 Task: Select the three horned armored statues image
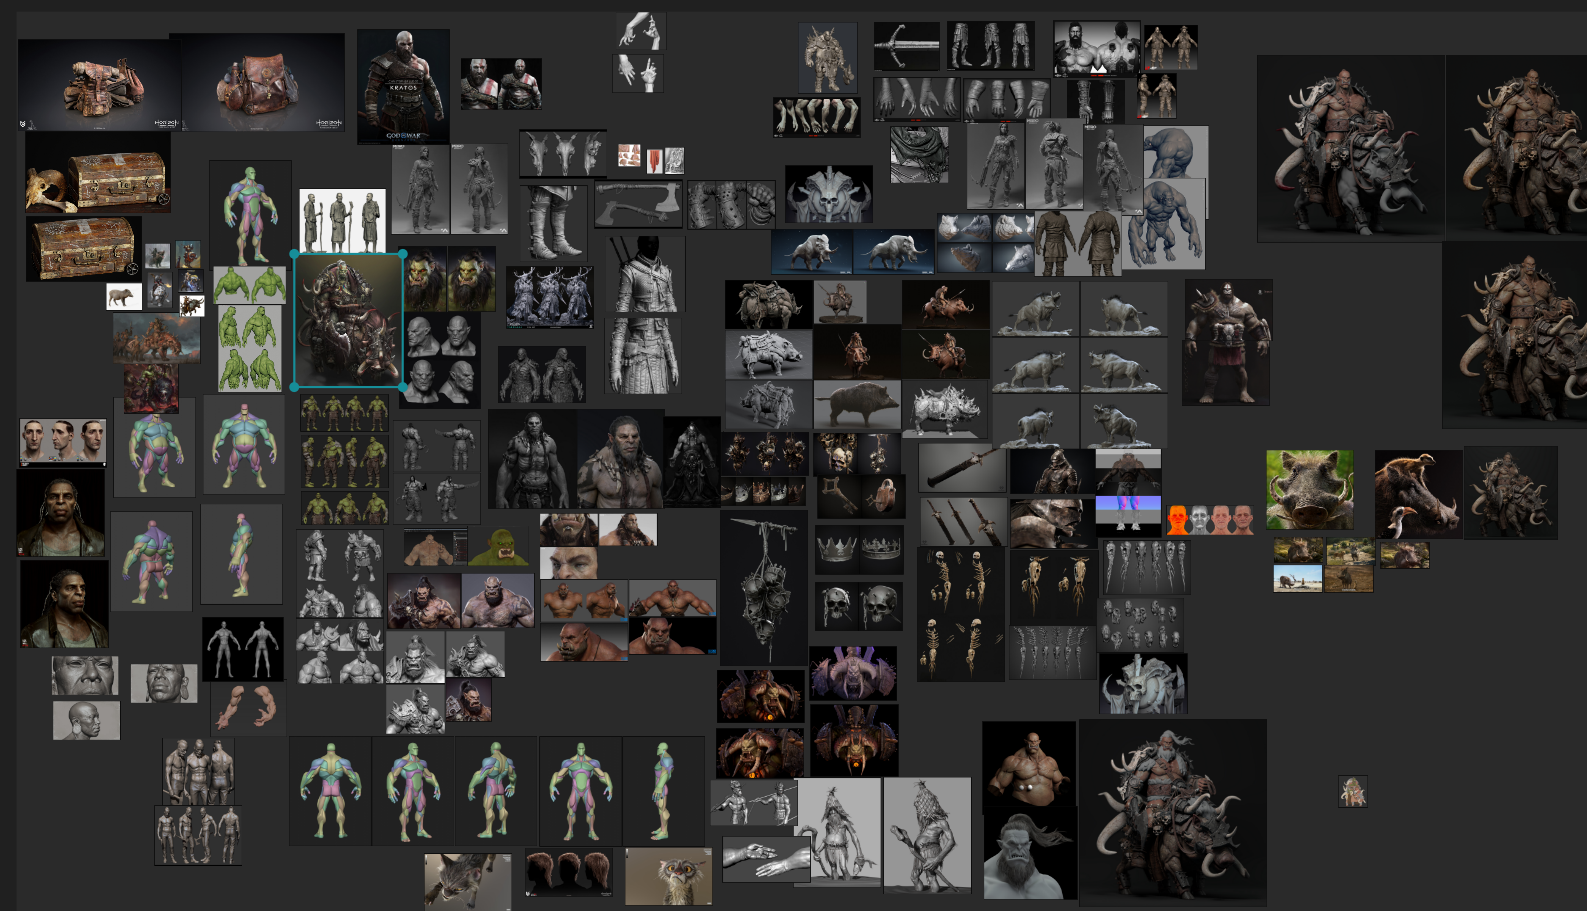coord(550,297)
